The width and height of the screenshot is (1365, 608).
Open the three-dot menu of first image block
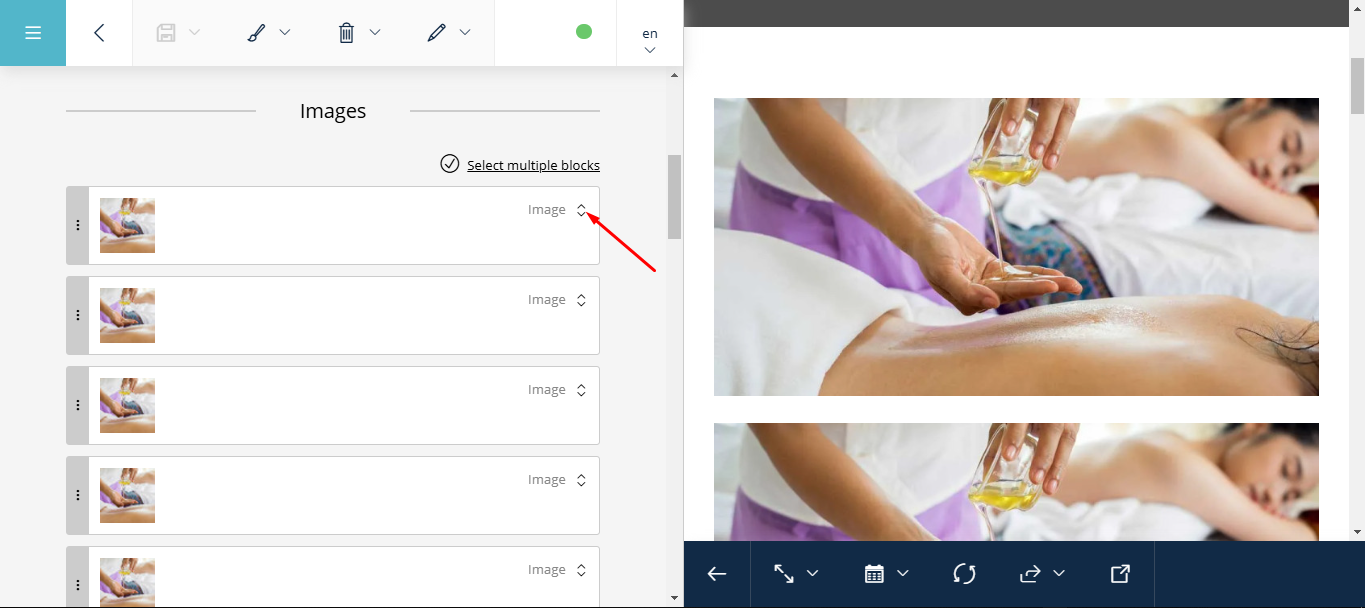(x=78, y=225)
